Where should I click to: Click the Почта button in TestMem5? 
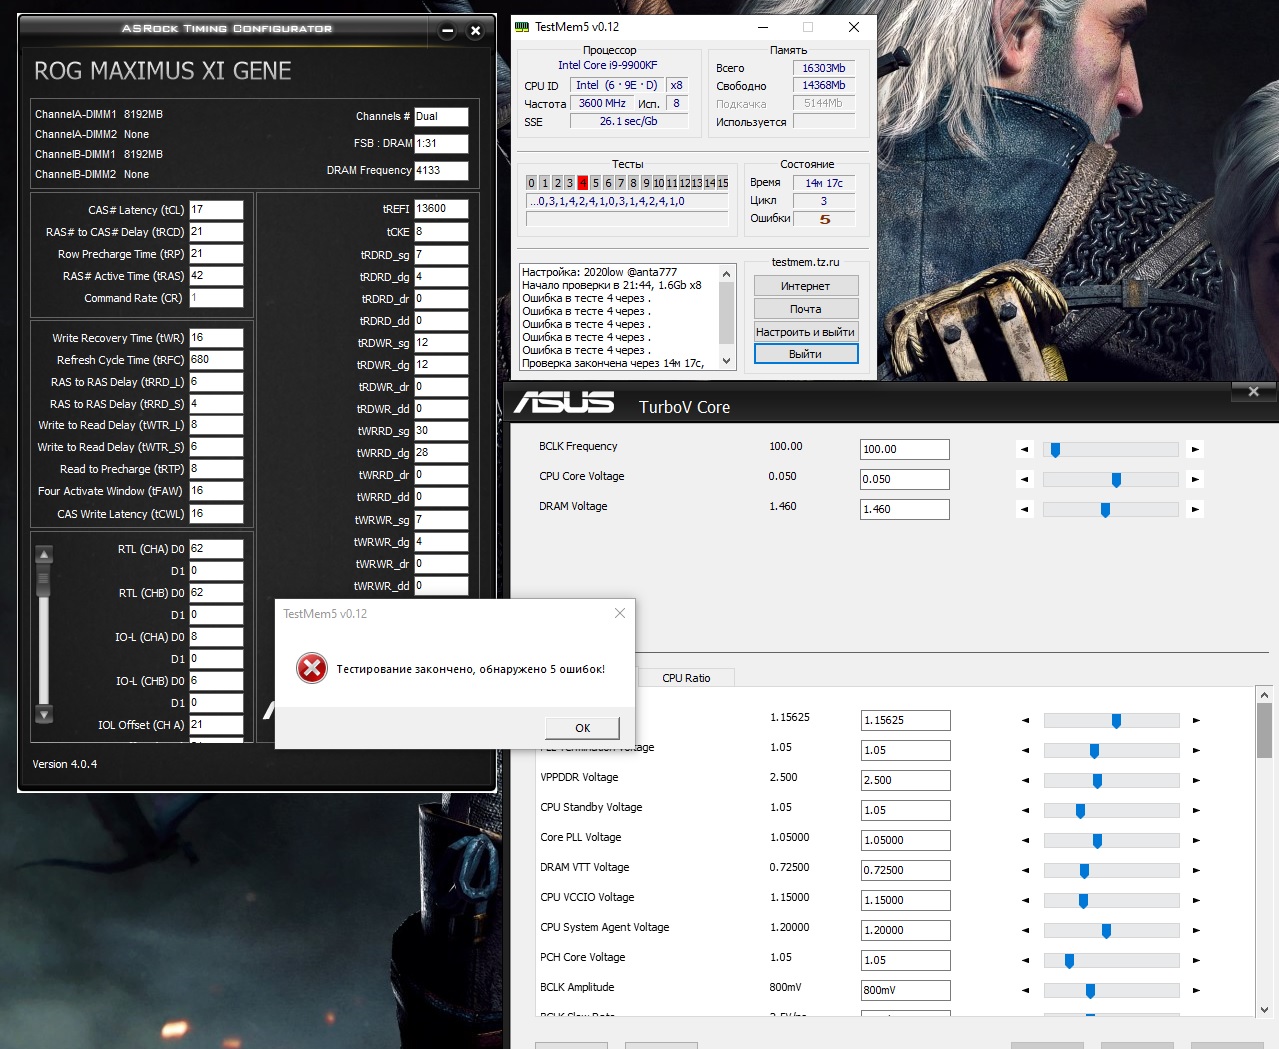(x=805, y=309)
